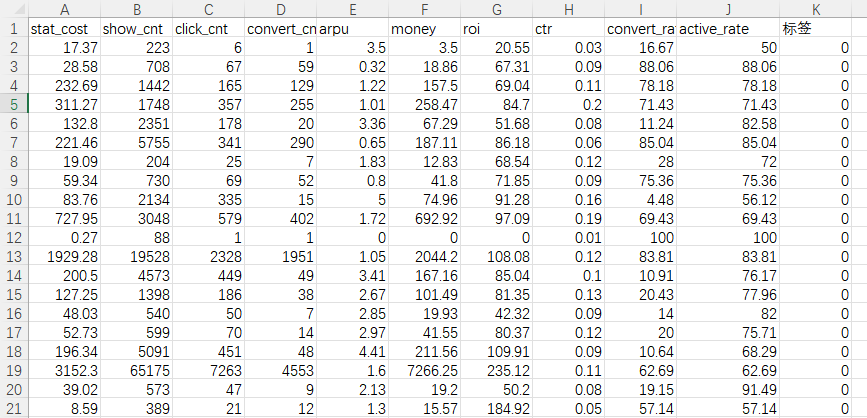867x418 pixels.
Task: Select money cell 692.92
Action: (x=424, y=218)
